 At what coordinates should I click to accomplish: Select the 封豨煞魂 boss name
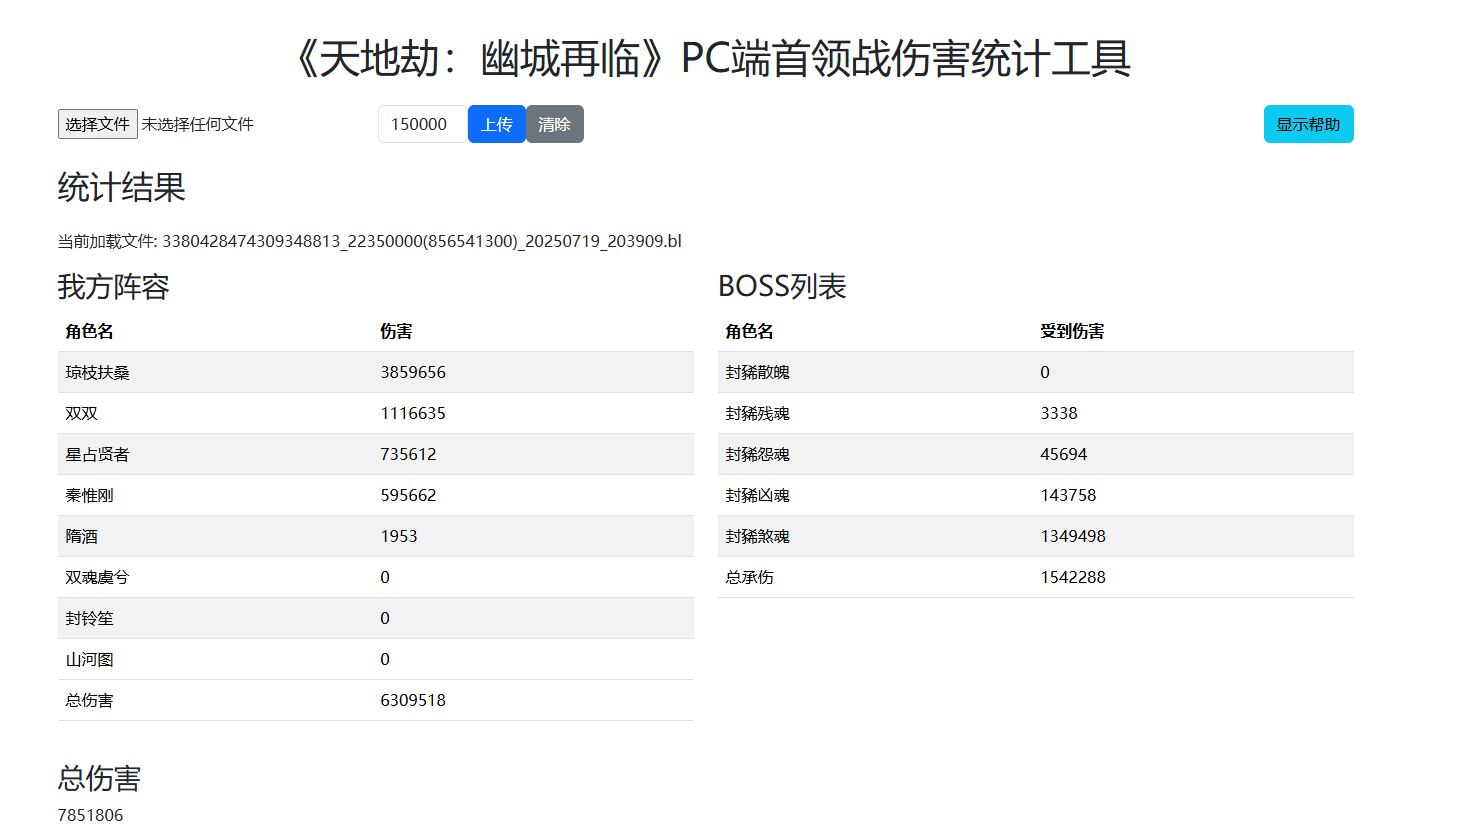(758, 536)
